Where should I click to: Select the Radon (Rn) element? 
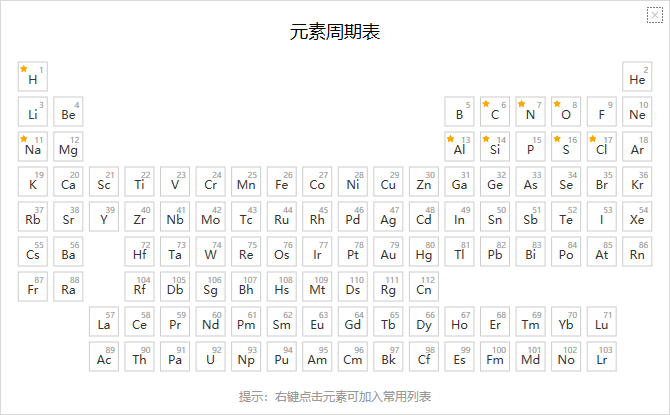tap(637, 252)
